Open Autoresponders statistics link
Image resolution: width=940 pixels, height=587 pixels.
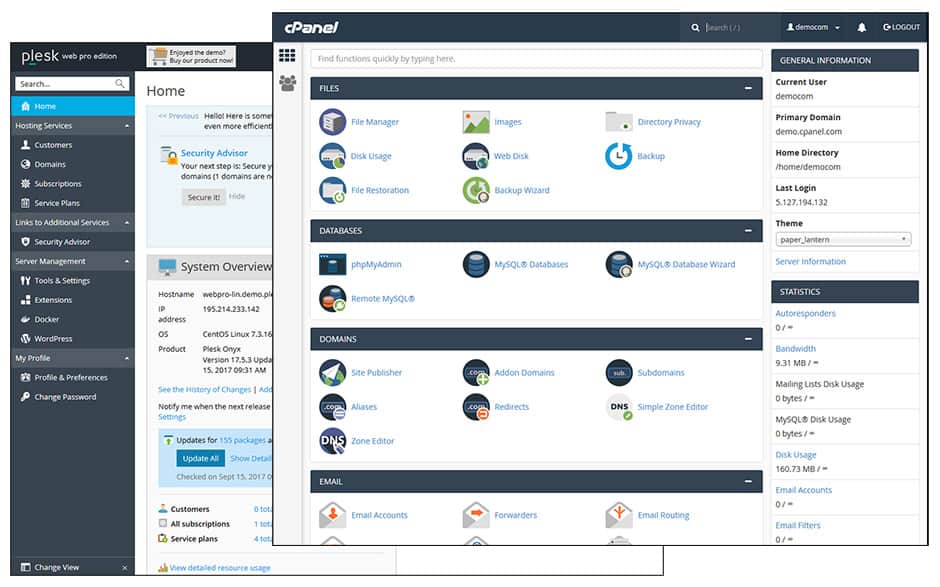[805, 313]
